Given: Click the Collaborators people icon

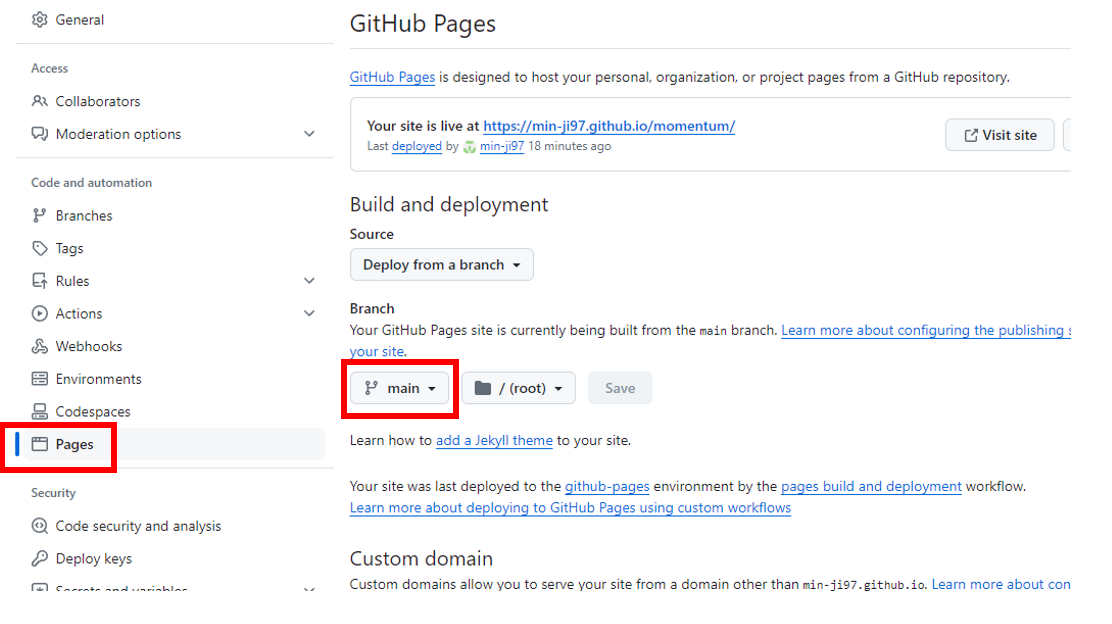Looking at the screenshot, I should (x=40, y=101).
